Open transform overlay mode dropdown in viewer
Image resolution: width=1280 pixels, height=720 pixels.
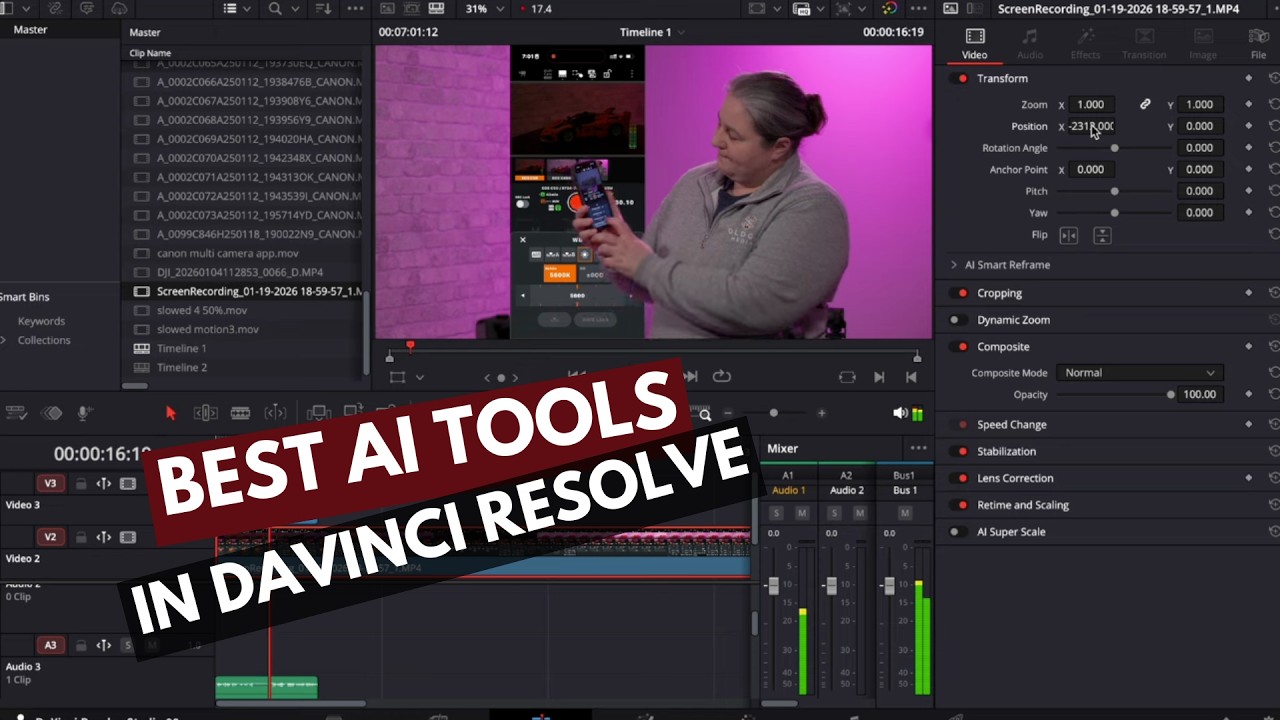pyautogui.click(x=420, y=377)
